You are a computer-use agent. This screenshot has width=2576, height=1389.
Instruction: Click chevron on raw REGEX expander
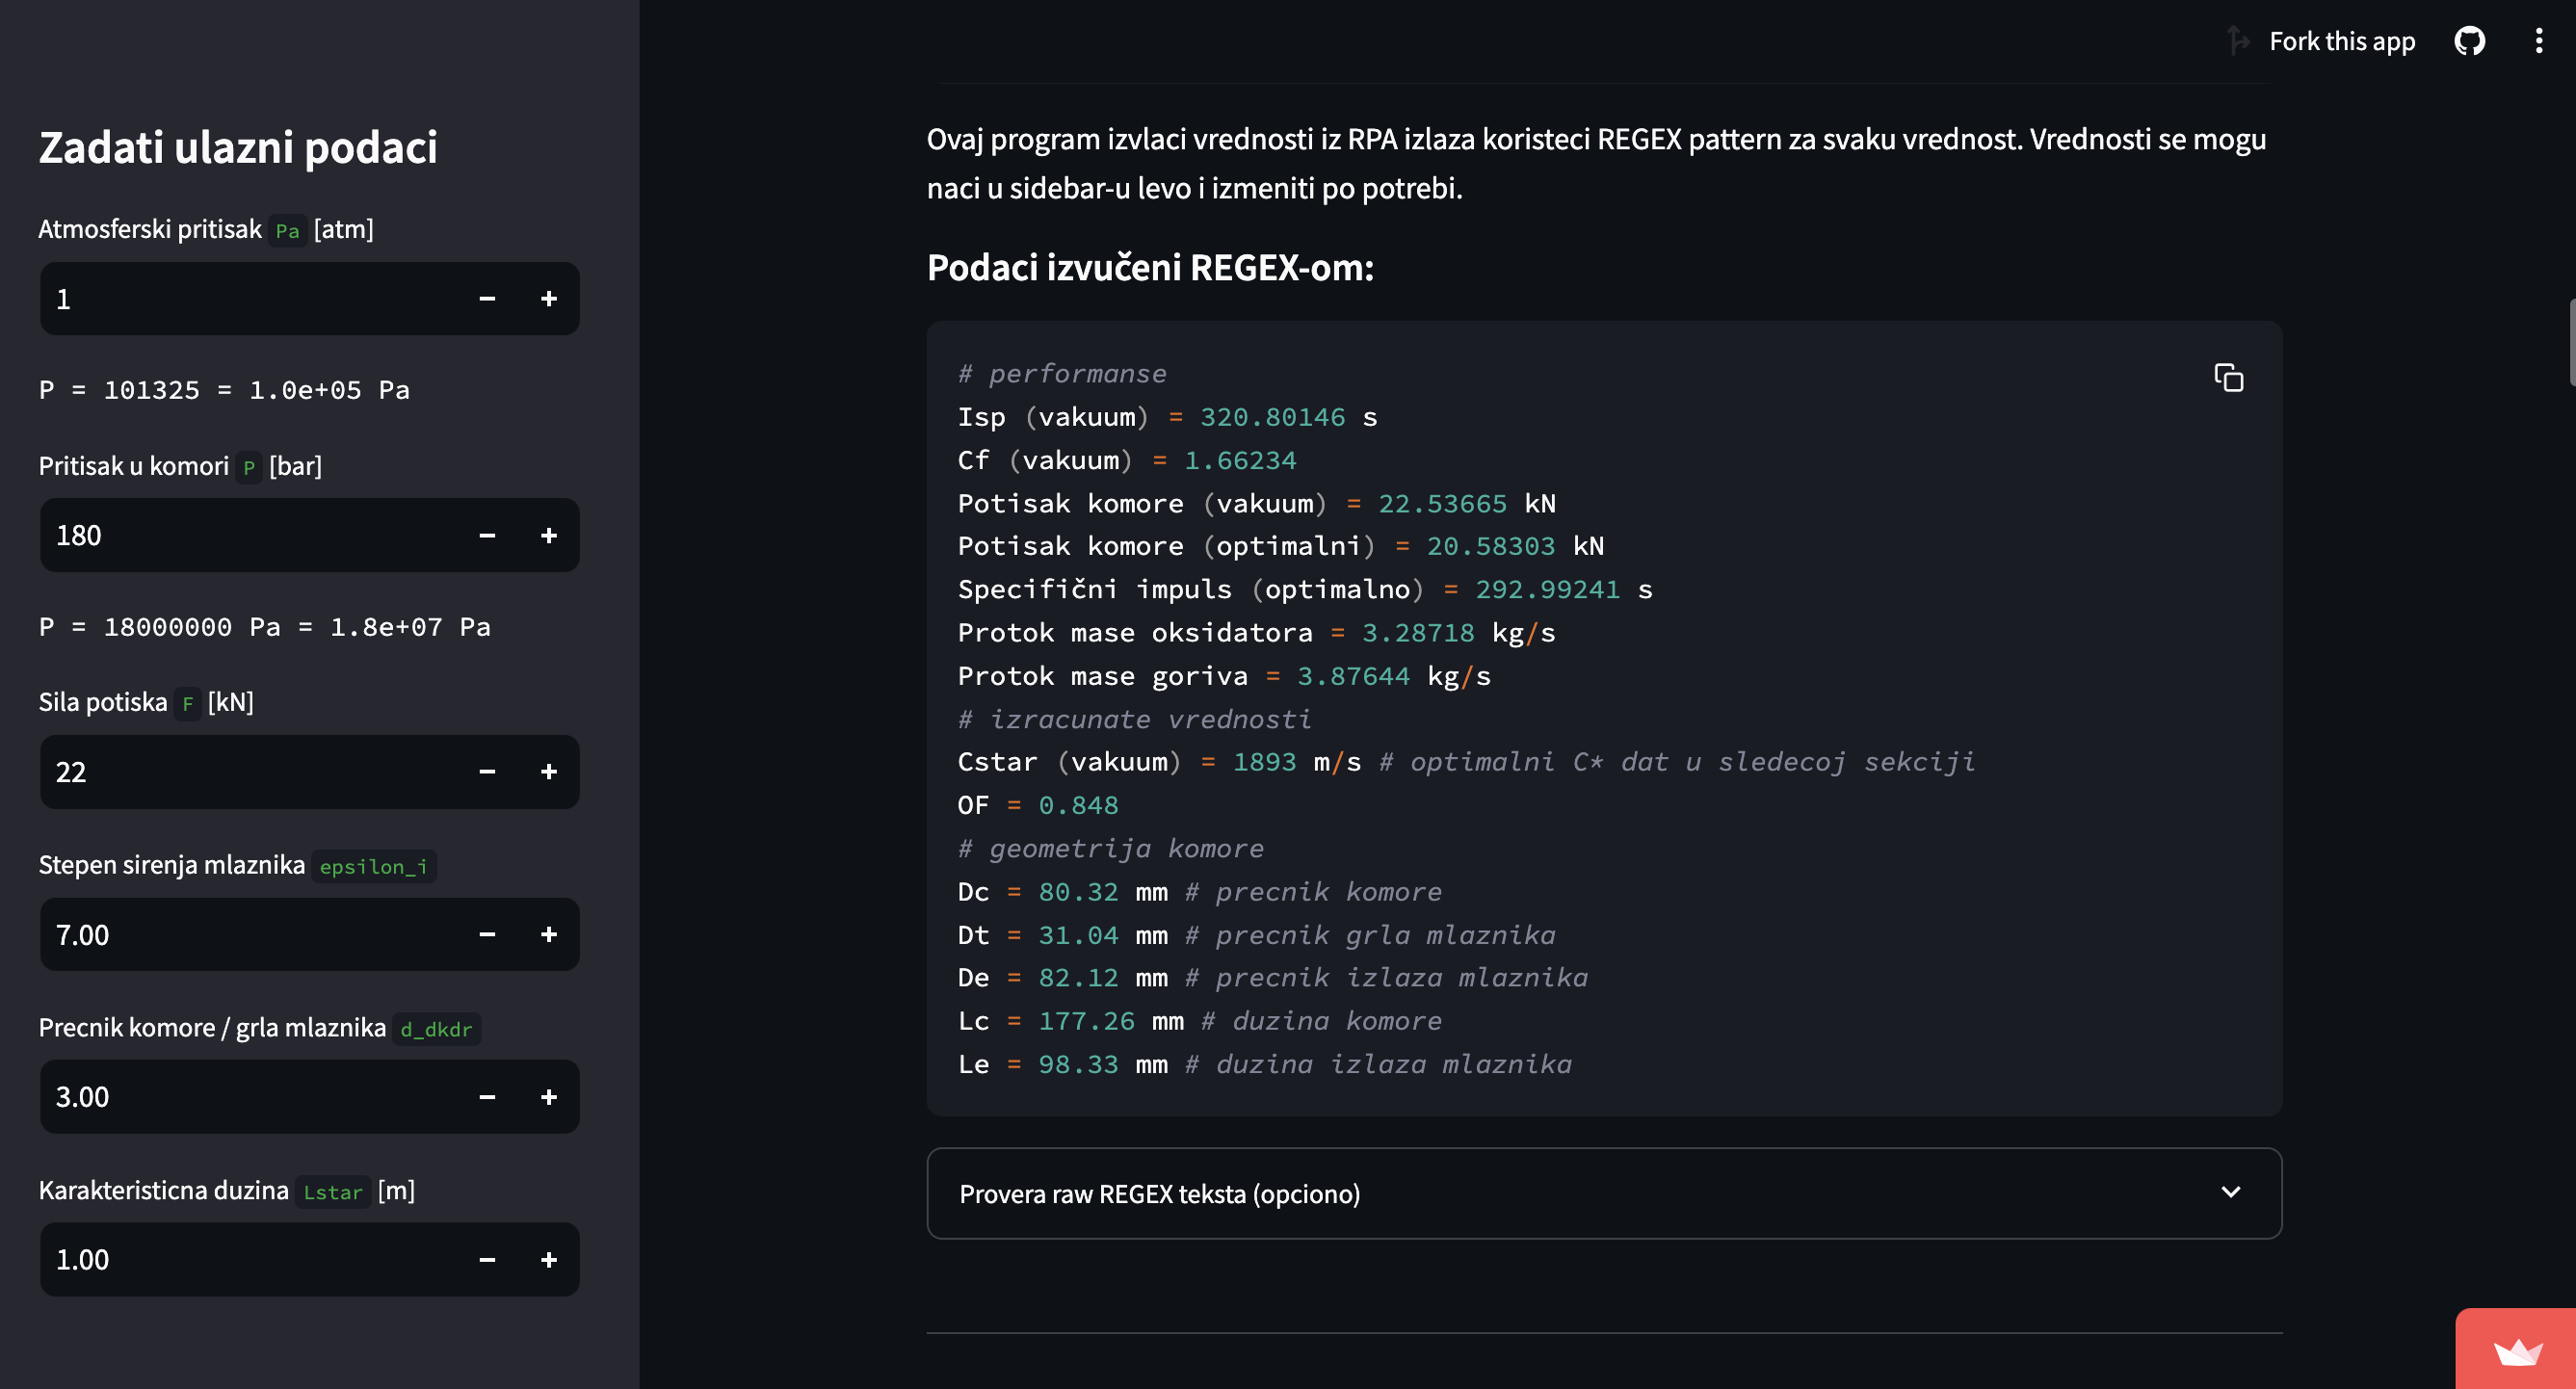2230,1192
